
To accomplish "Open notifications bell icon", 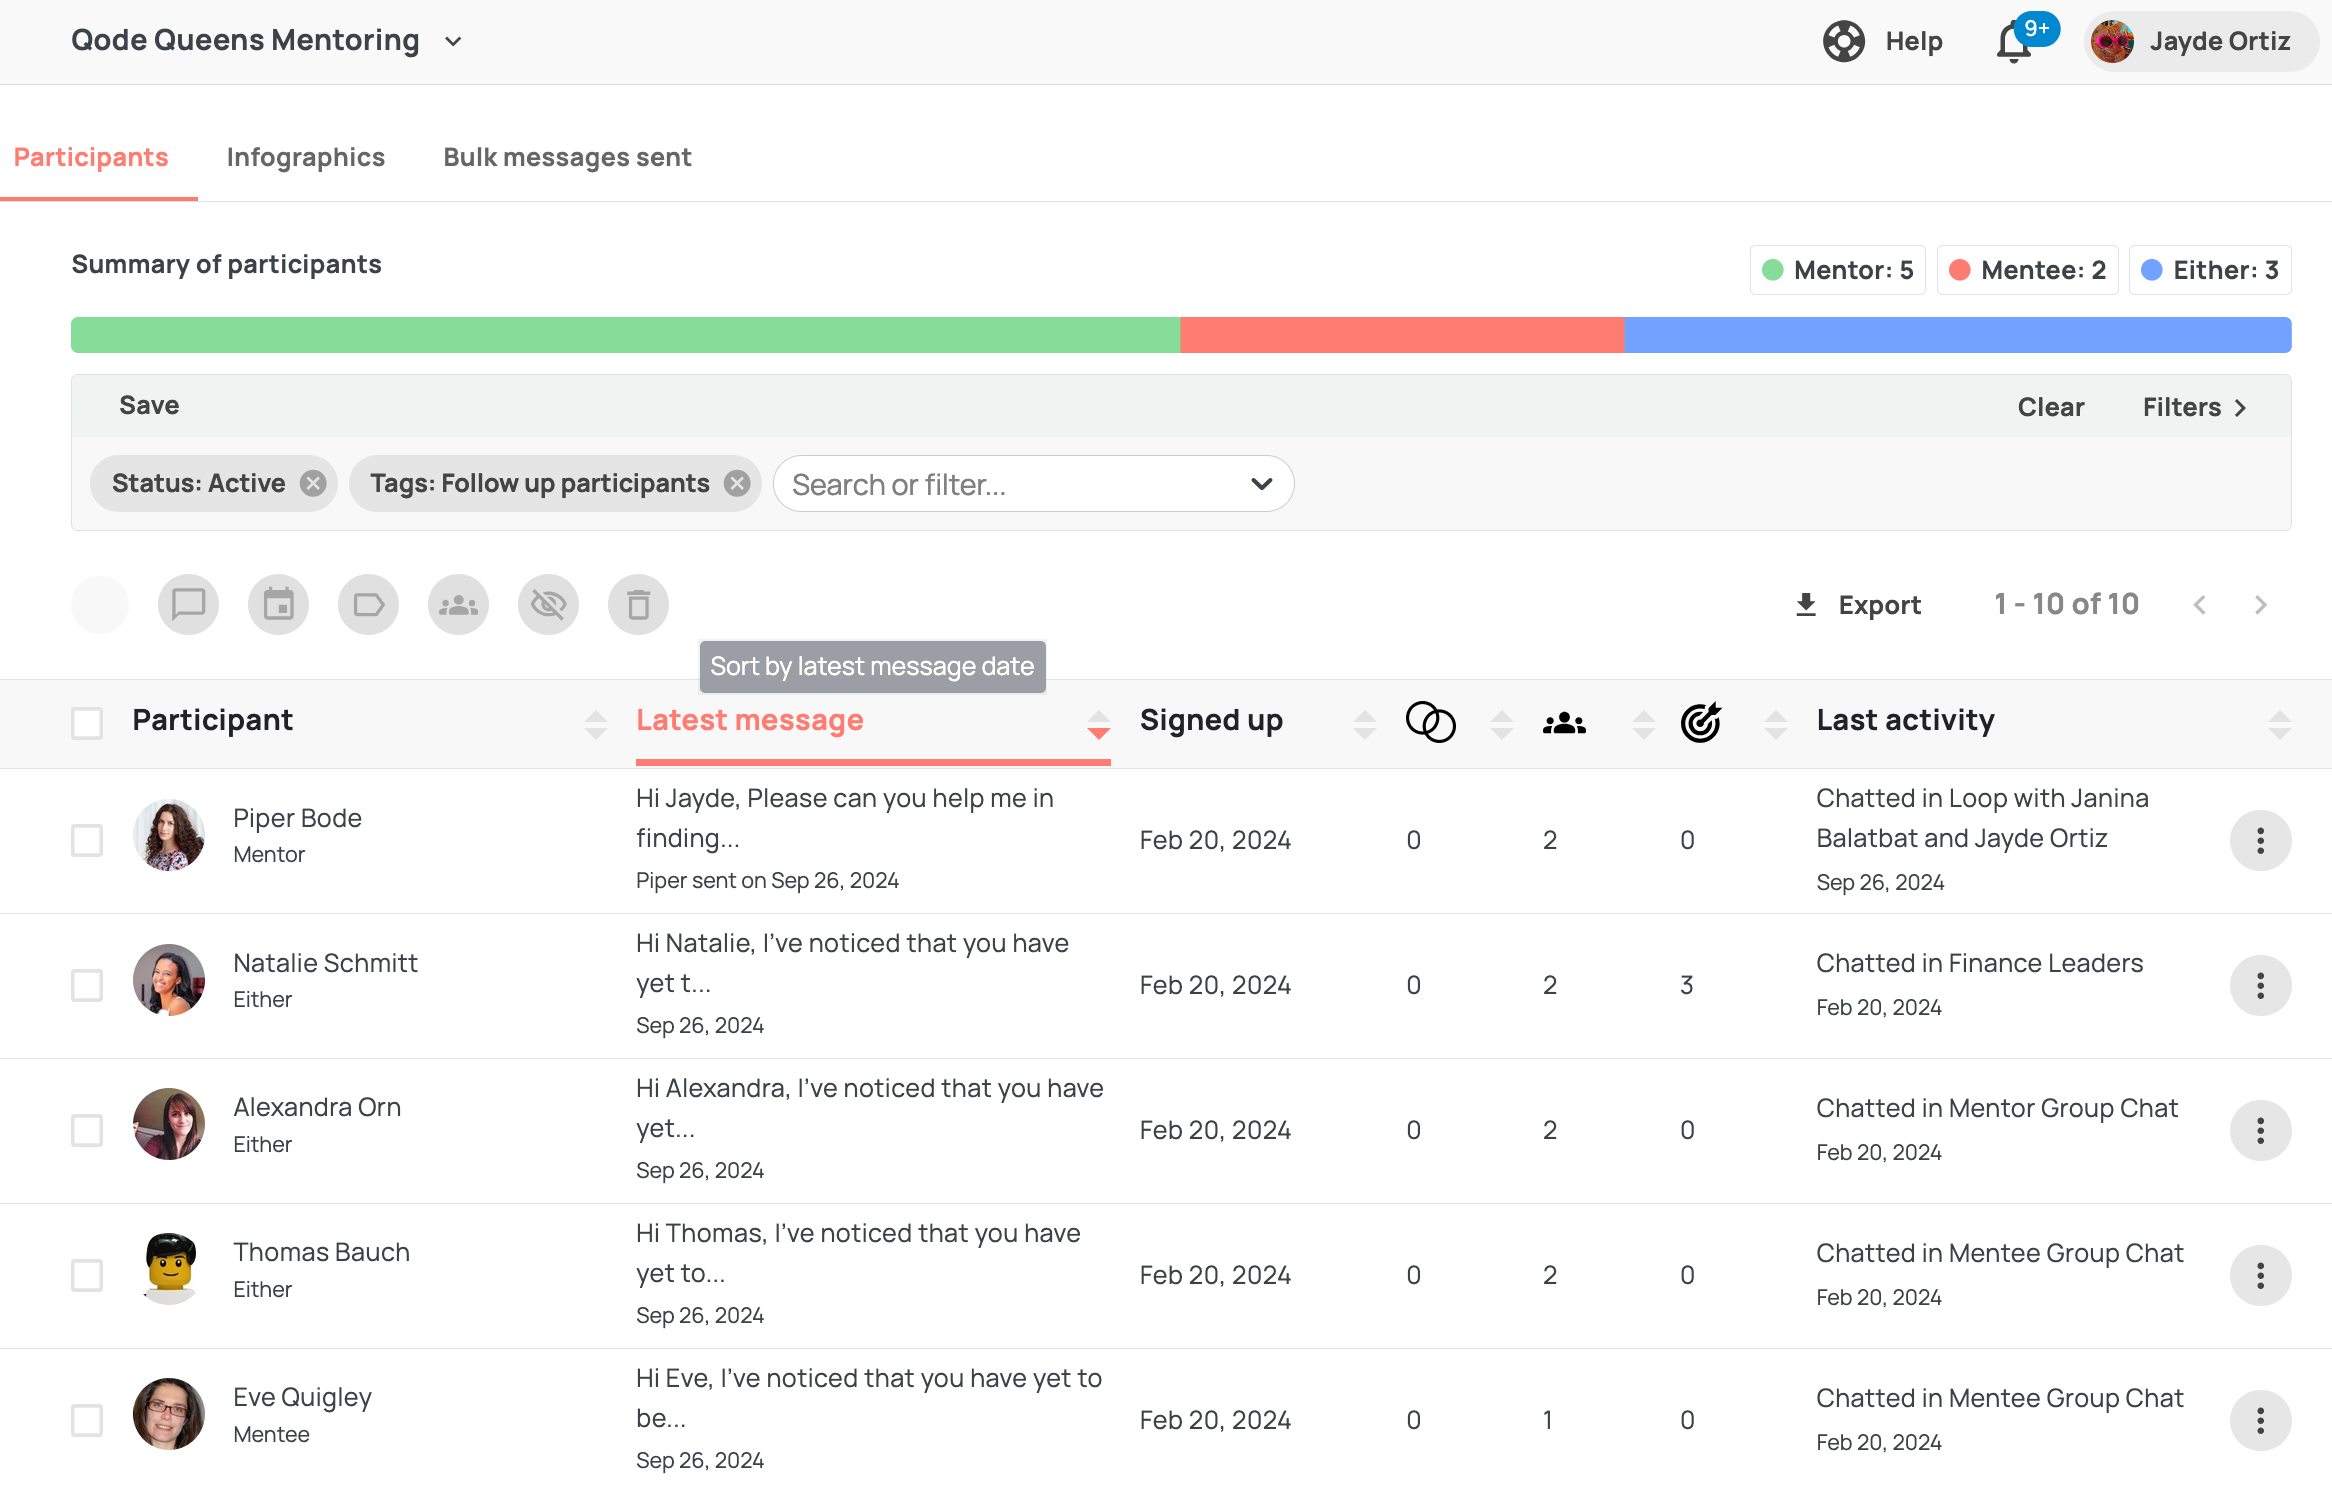I will click(2014, 42).
